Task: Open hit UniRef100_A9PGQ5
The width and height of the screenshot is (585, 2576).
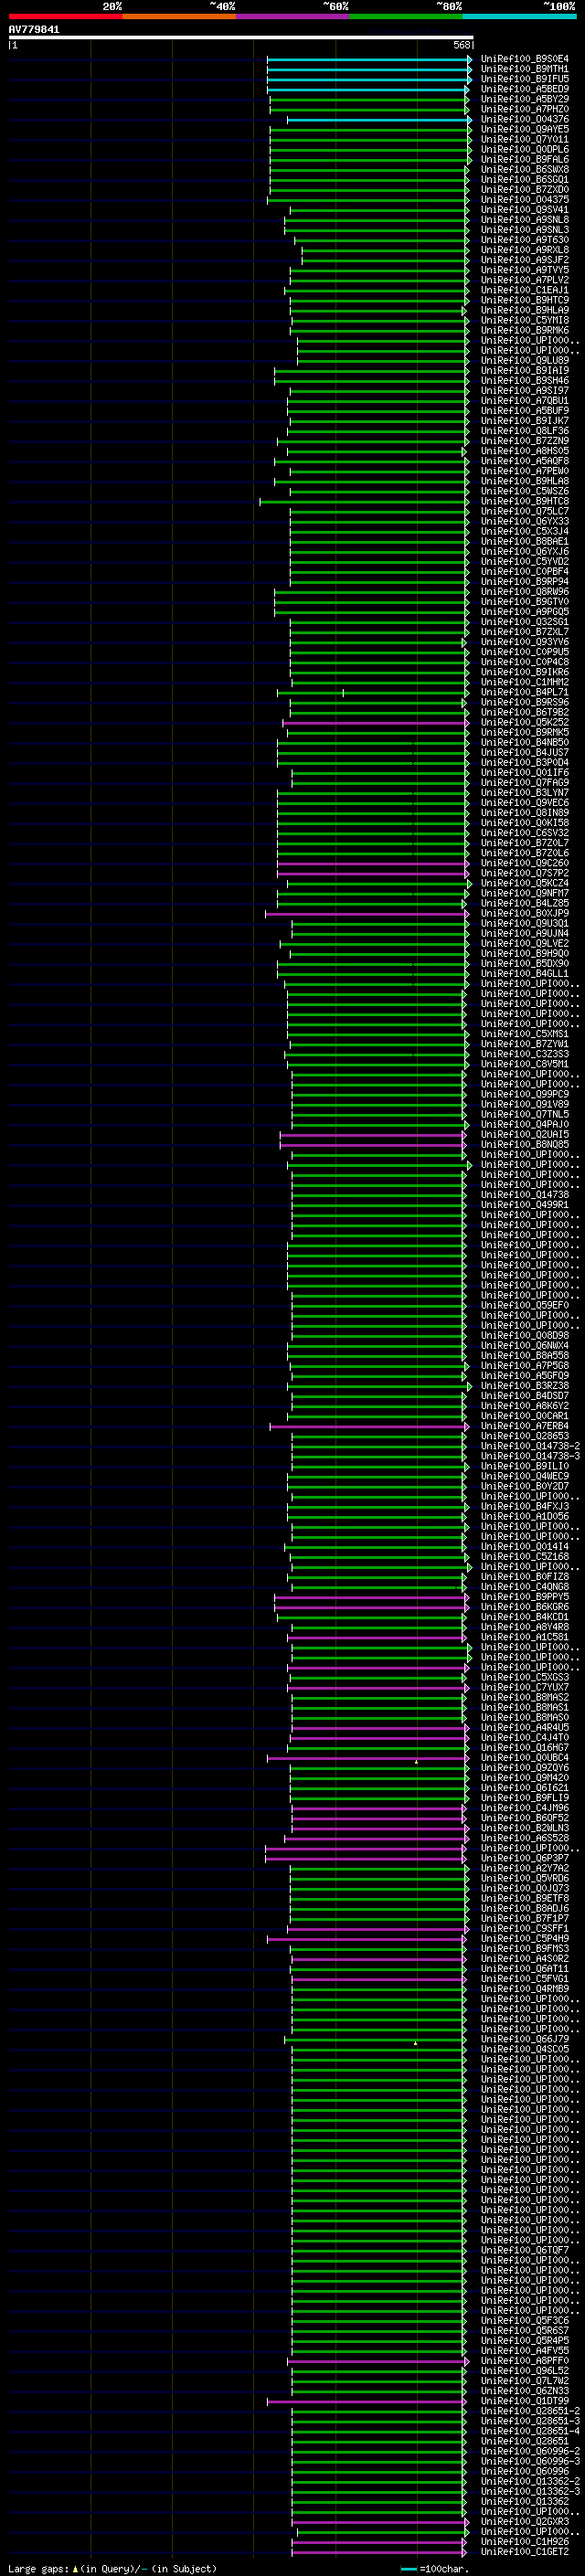Action: coord(525,612)
